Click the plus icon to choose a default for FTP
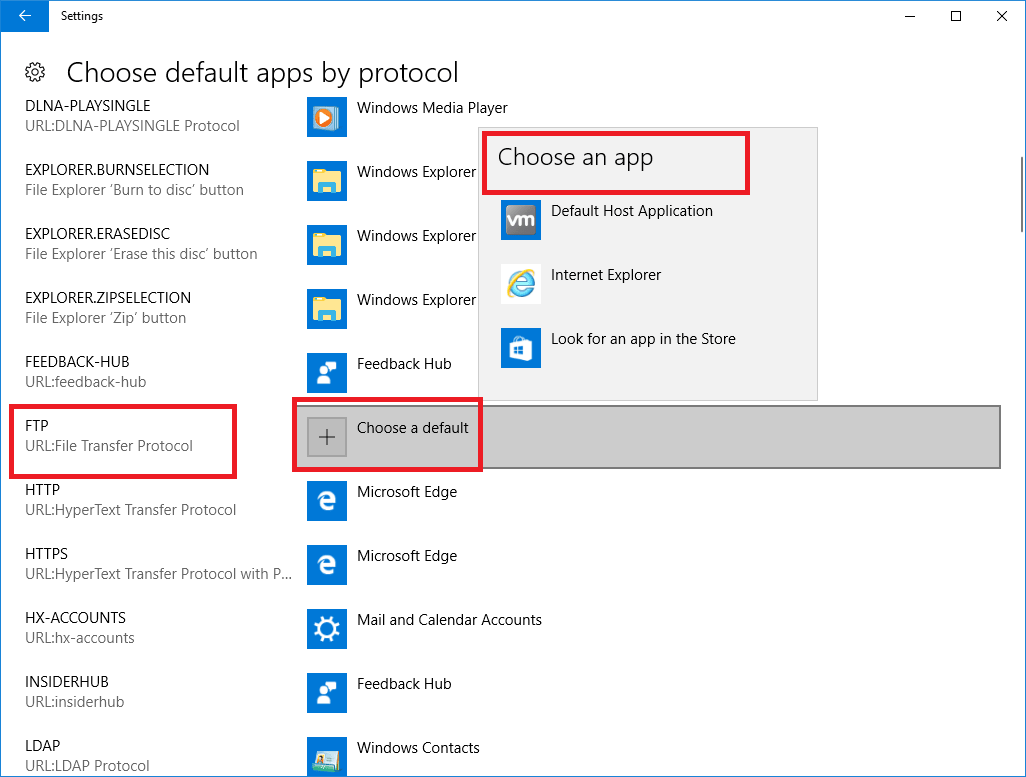The width and height of the screenshot is (1026, 777). (x=326, y=435)
